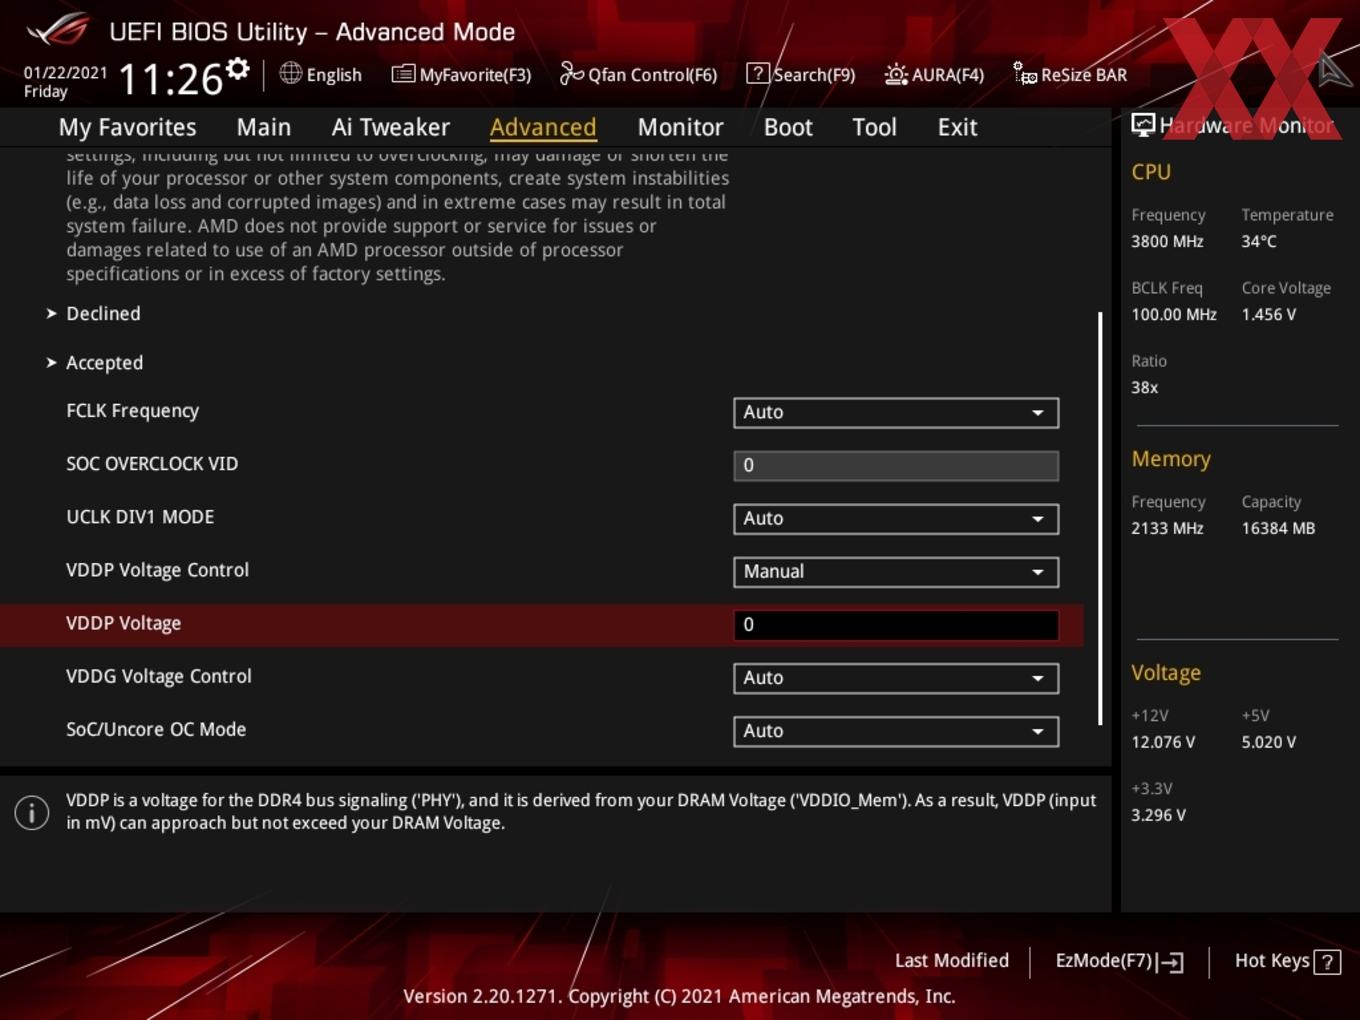Click the EzMode(F7) arrow icon

[1171, 962]
